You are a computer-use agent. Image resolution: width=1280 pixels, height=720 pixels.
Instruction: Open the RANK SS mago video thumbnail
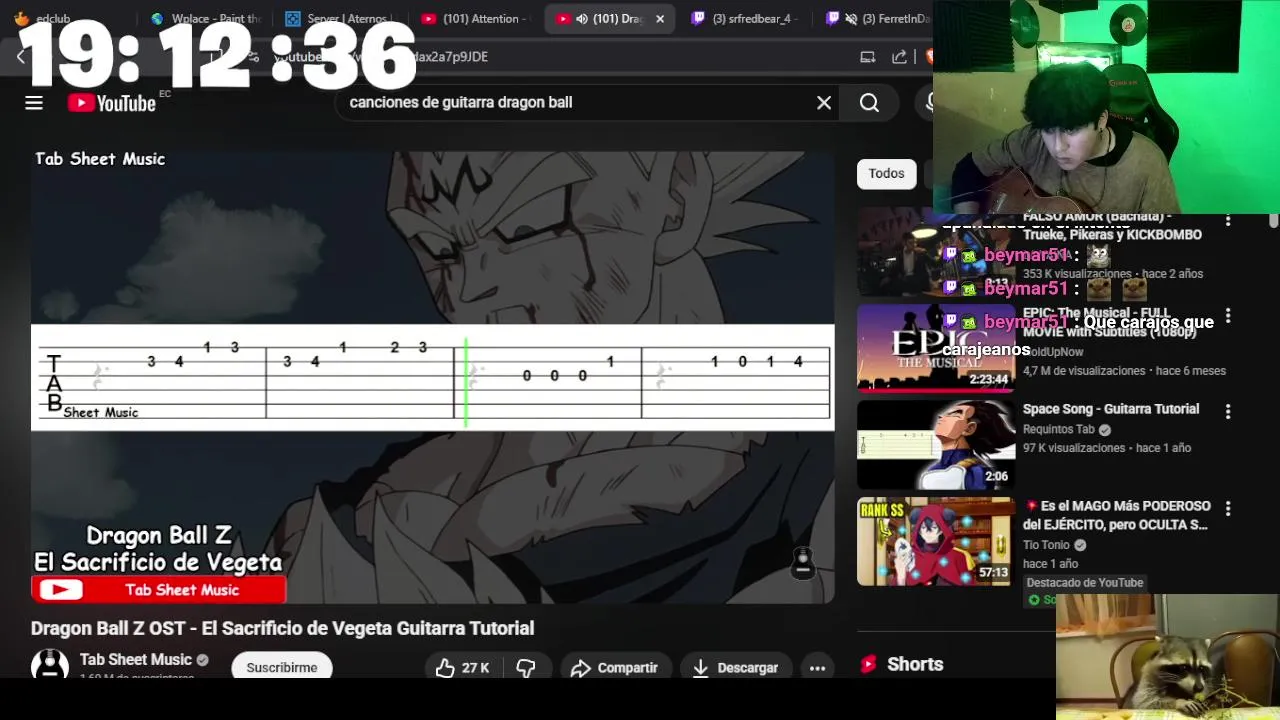(x=936, y=541)
